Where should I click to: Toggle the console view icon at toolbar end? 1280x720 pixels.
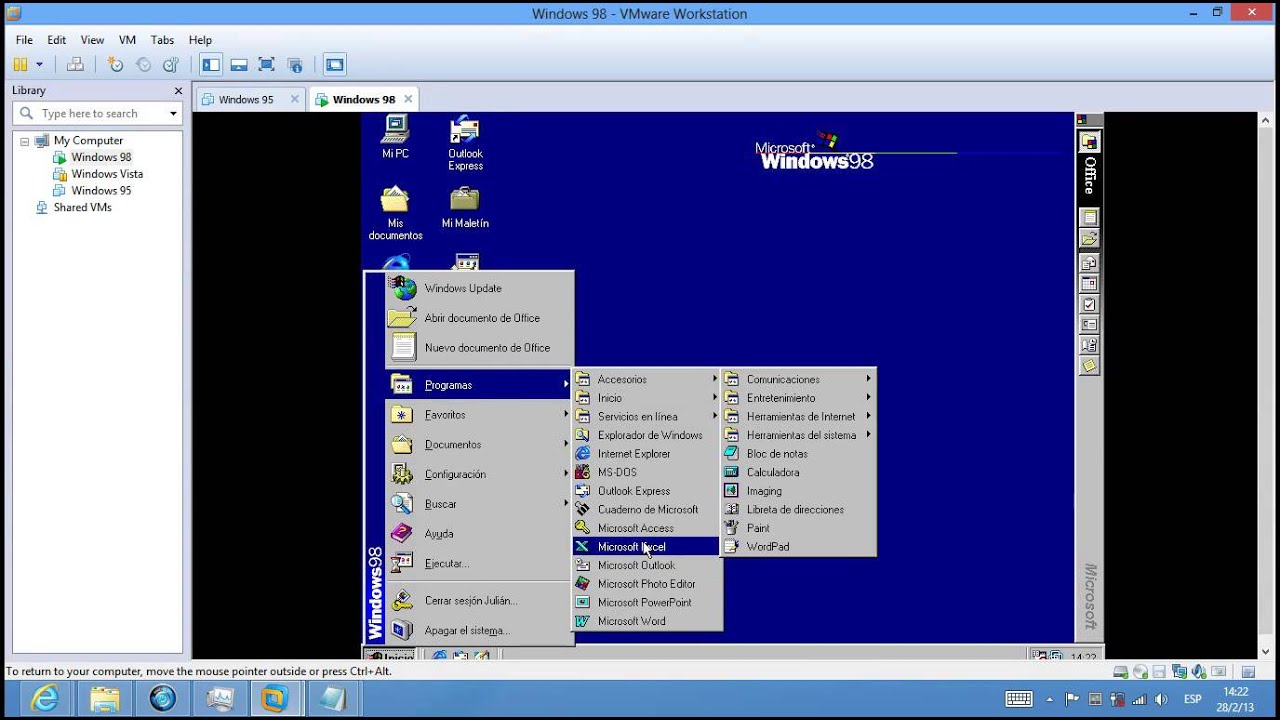click(334, 65)
